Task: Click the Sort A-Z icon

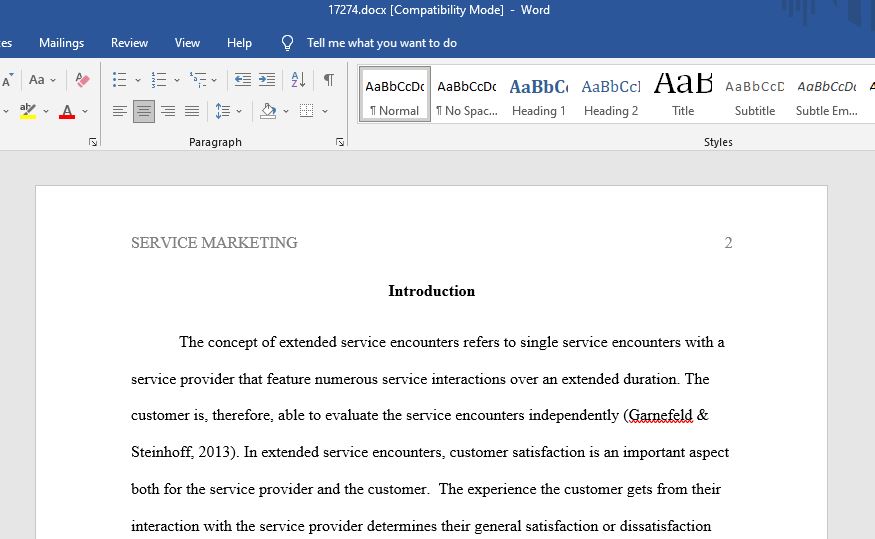Action: coord(298,80)
